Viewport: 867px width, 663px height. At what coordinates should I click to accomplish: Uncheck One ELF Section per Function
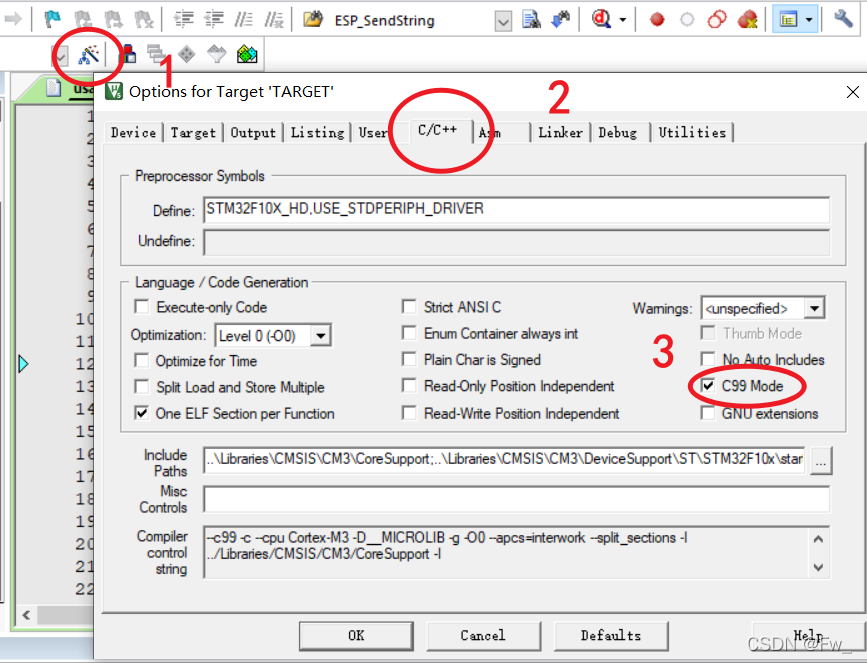point(142,412)
